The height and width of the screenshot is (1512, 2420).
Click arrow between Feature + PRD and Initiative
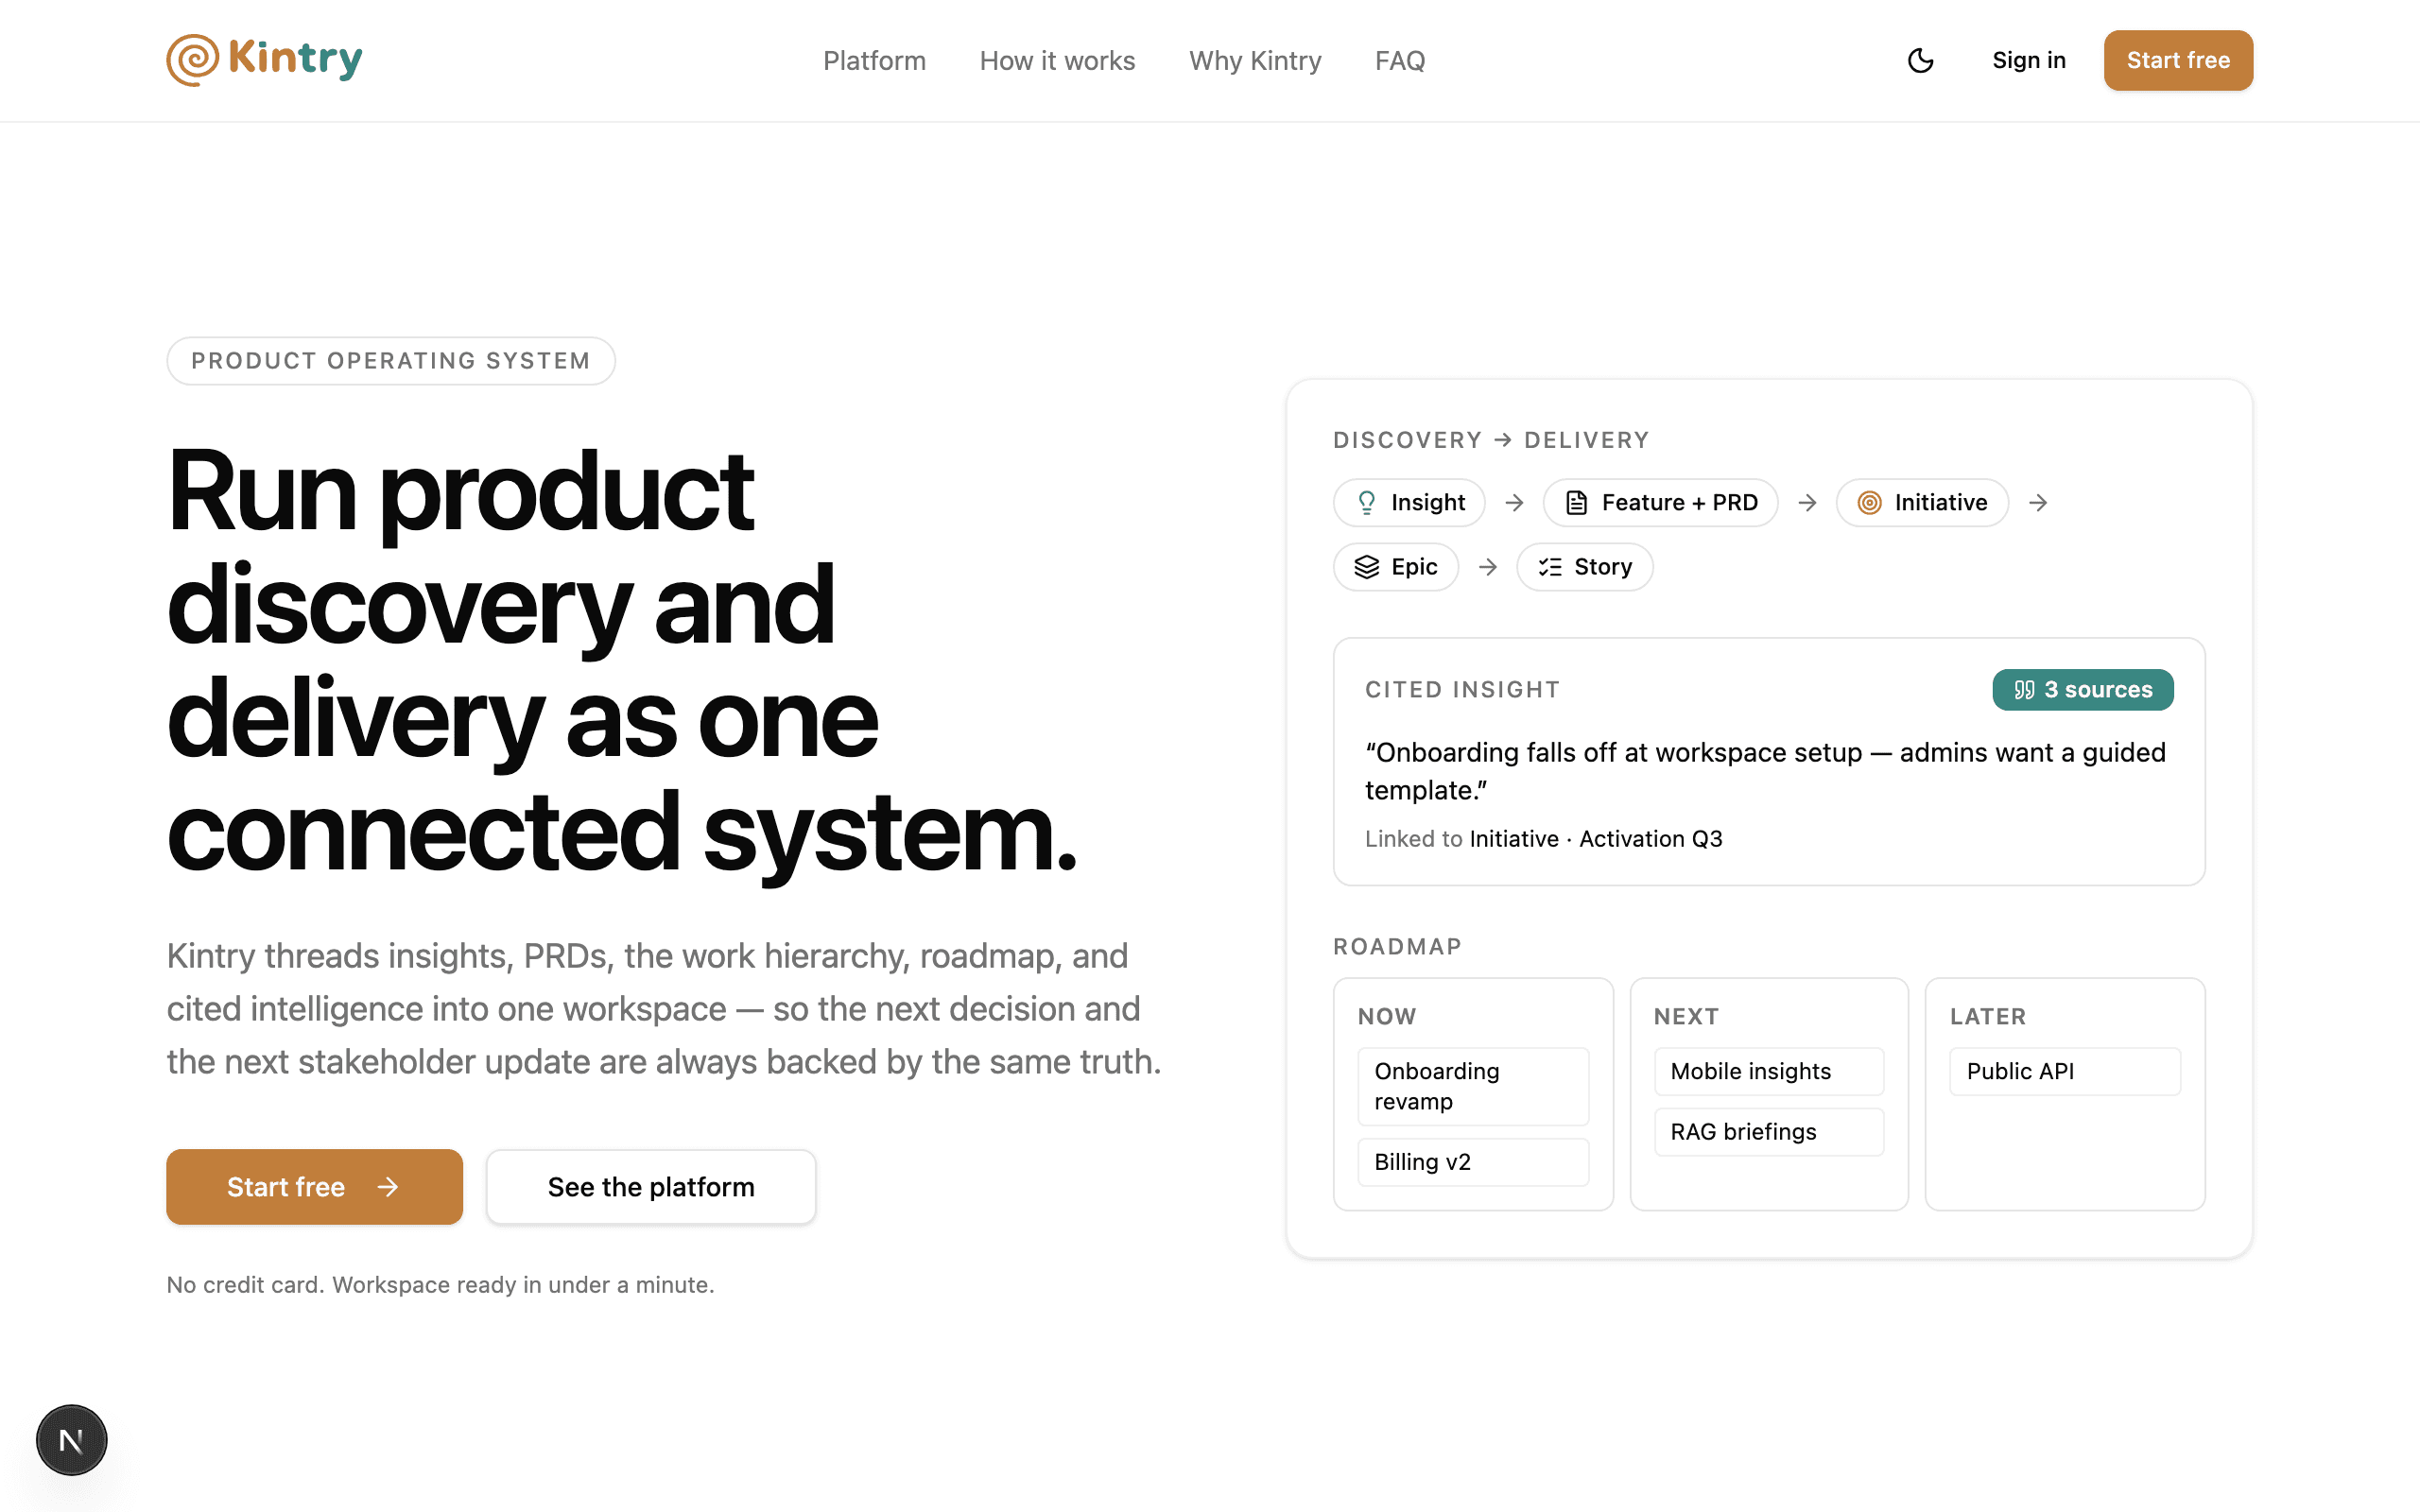tap(1807, 502)
